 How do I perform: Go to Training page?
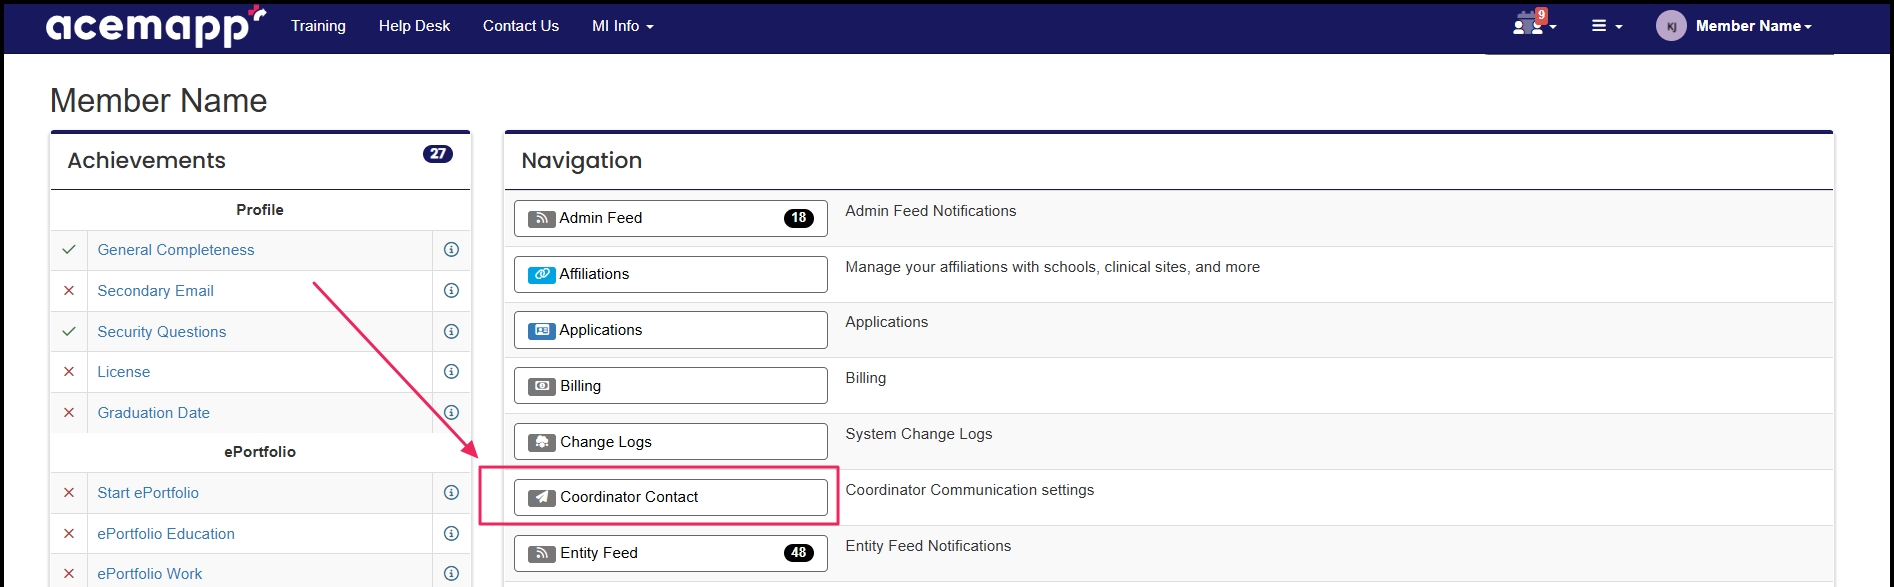point(318,26)
